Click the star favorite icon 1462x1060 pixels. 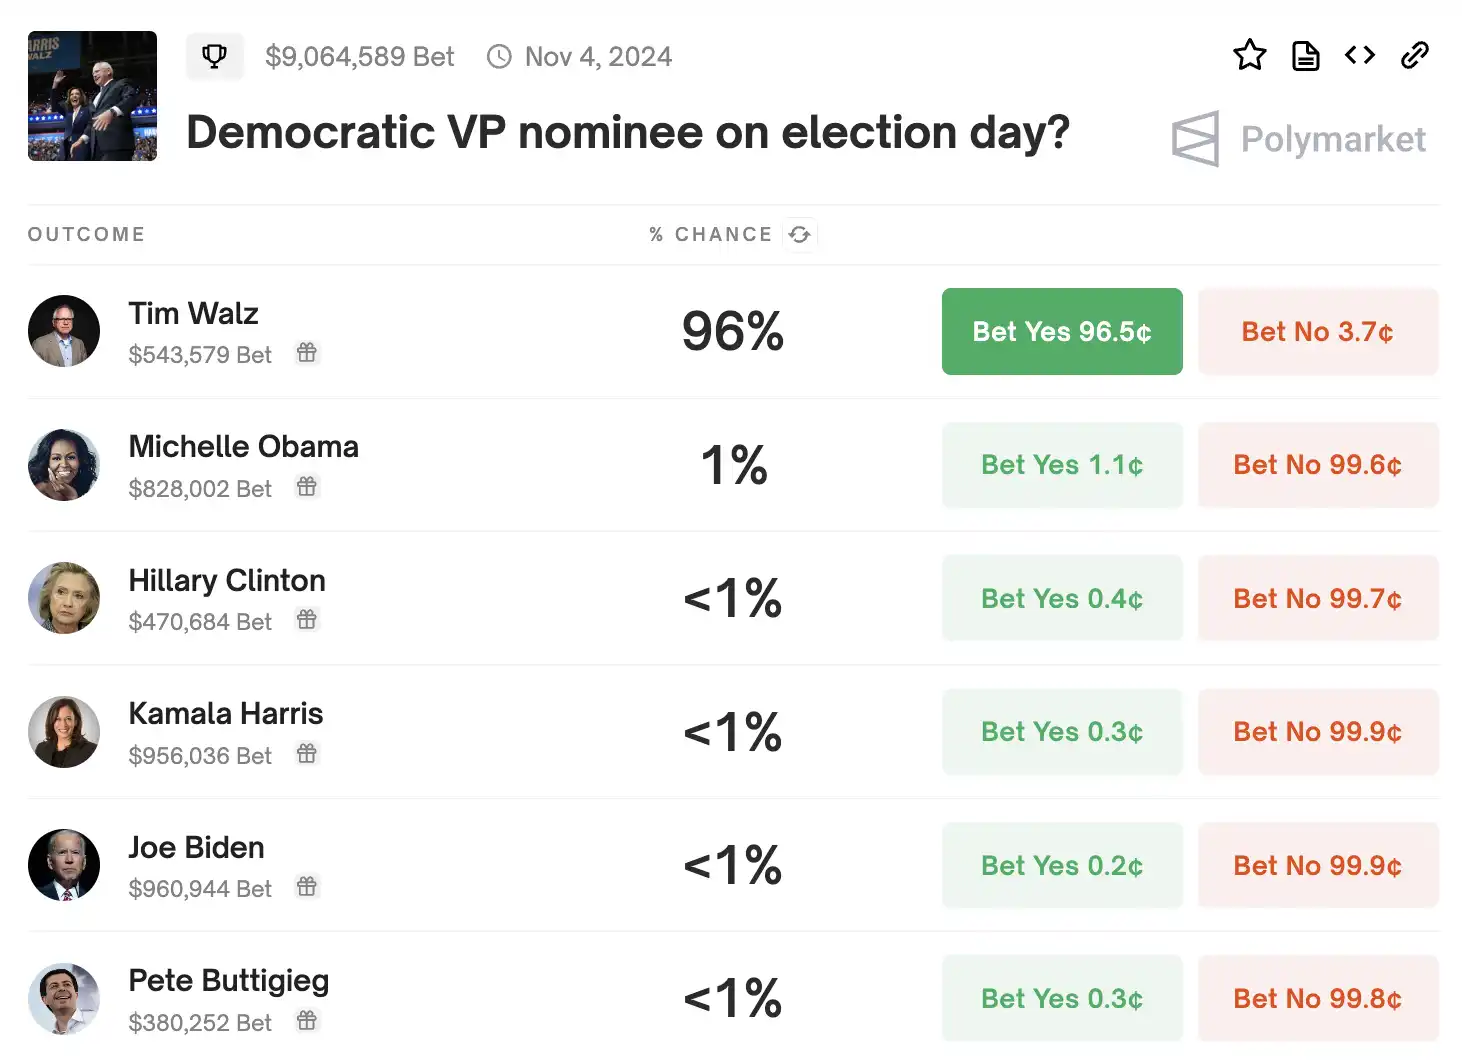click(1249, 55)
